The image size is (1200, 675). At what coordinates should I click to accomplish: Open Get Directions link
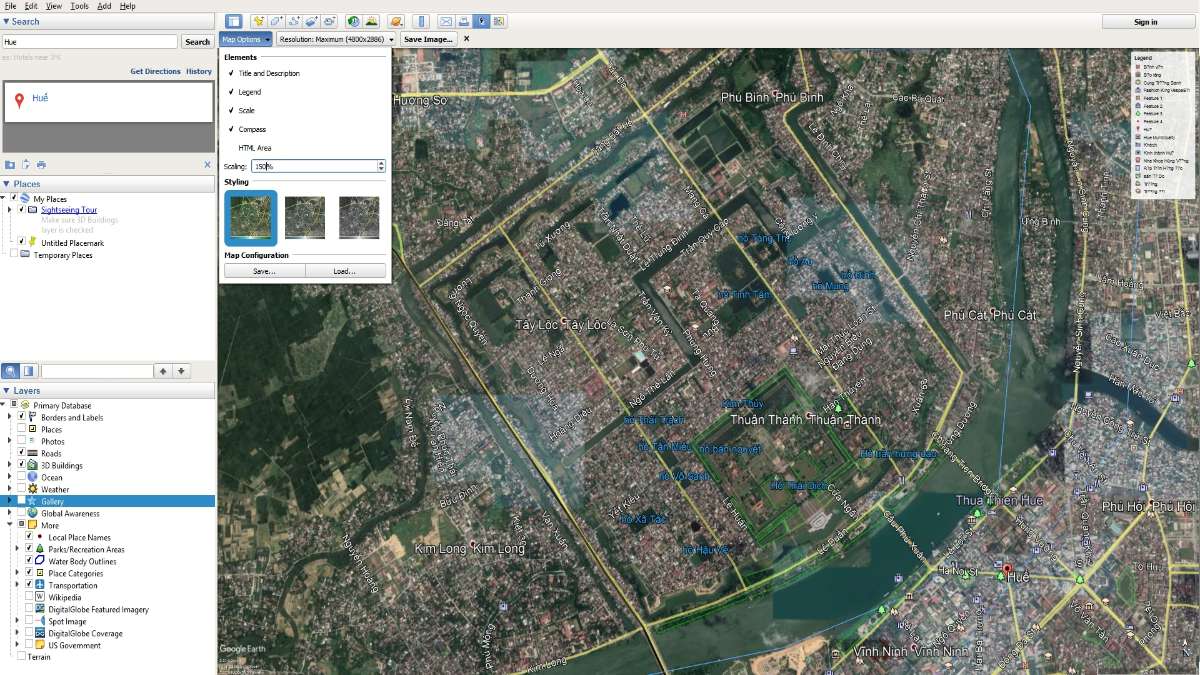tap(155, 71)
